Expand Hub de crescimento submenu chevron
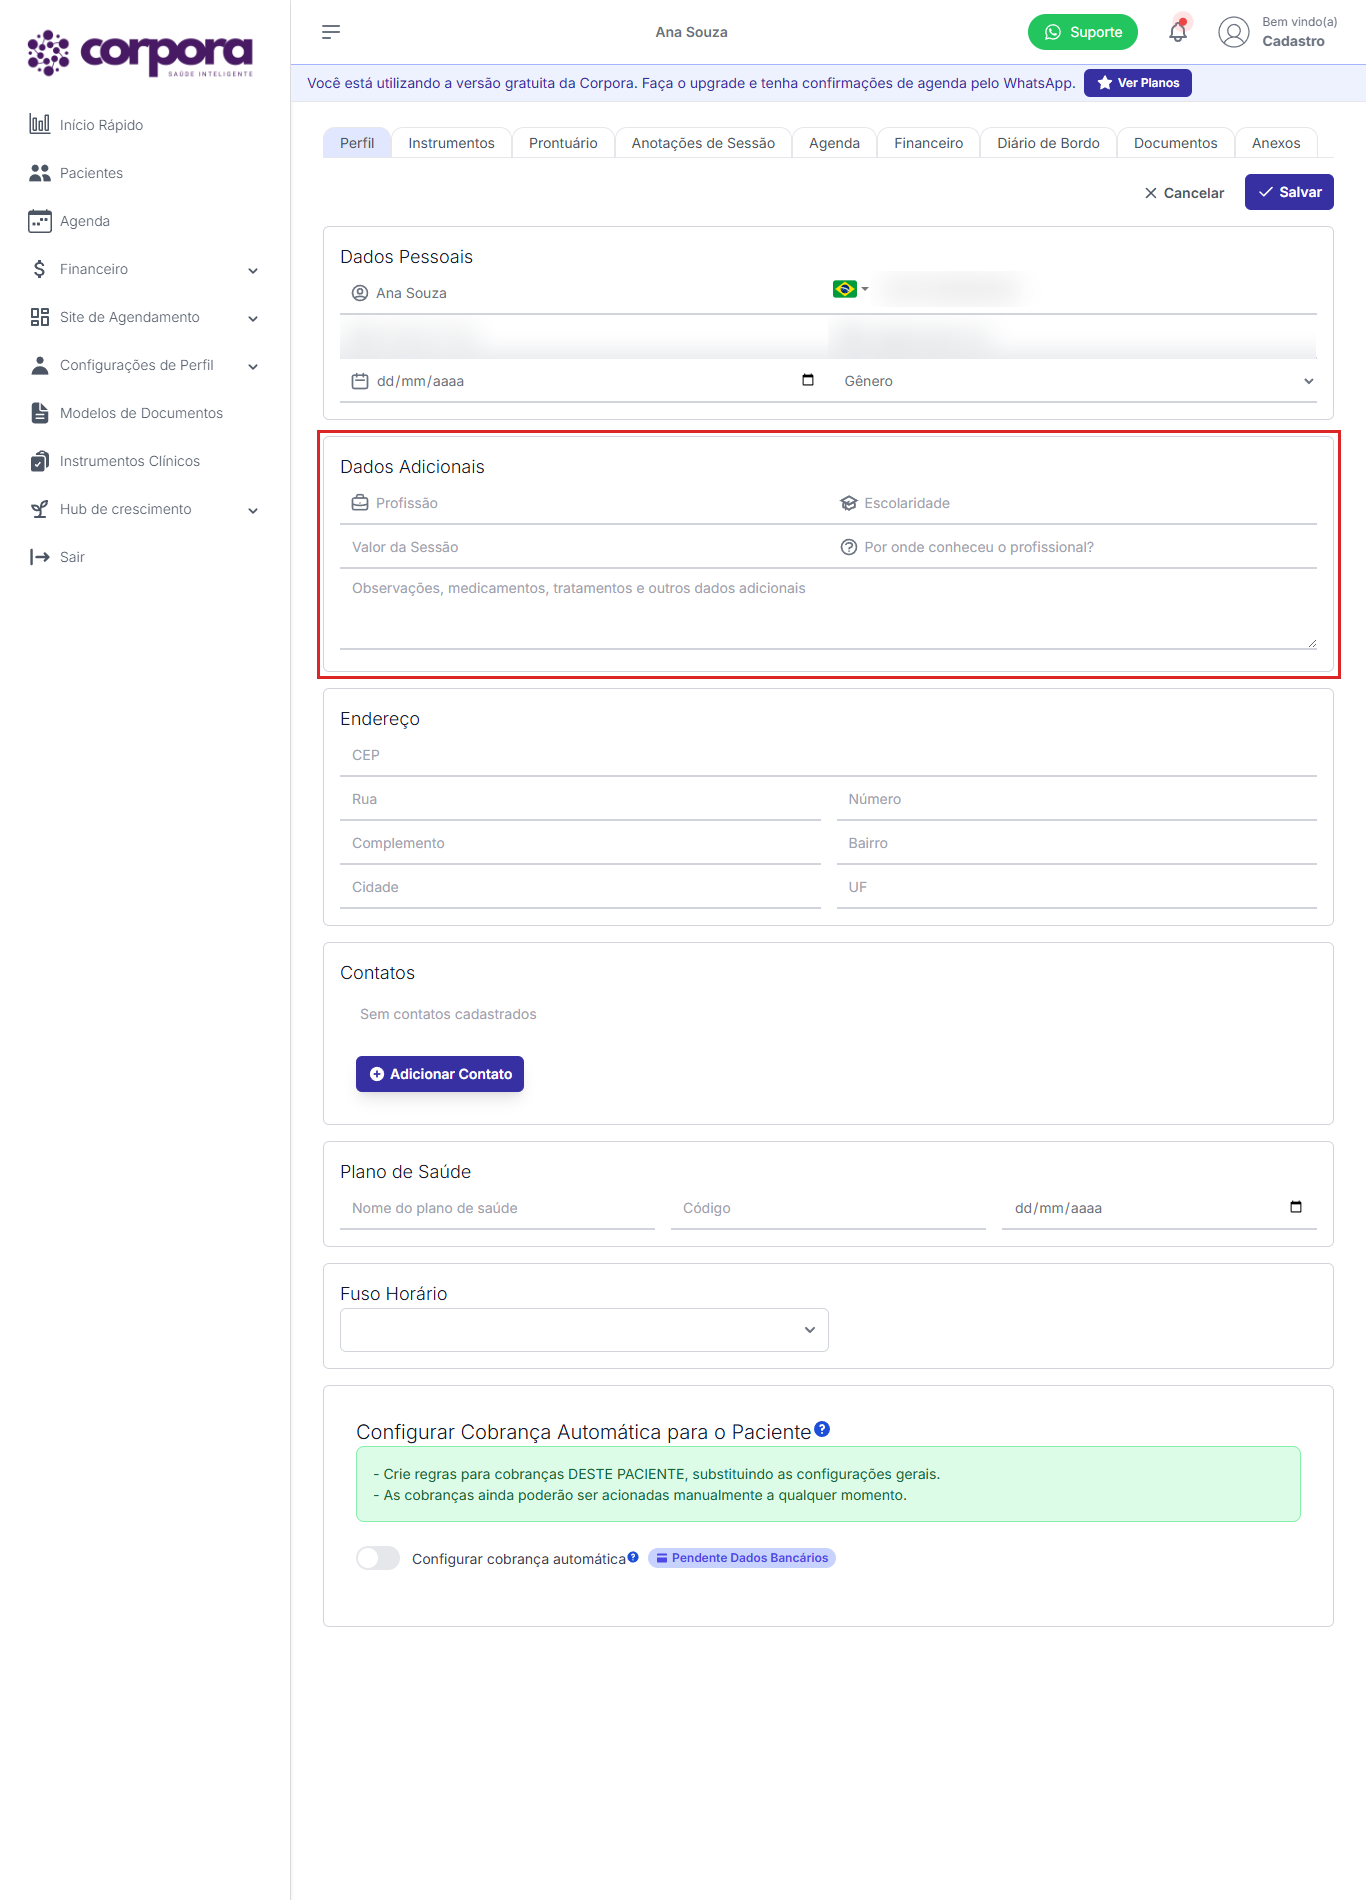Screen dimensions: 1366x1900 [253, 510]
